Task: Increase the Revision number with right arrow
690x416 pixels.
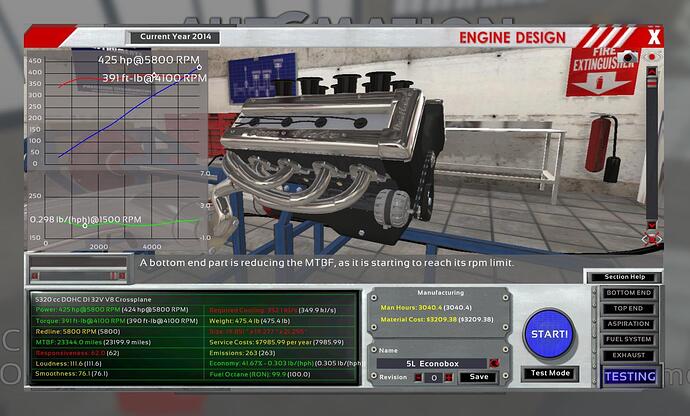Action: (x=448, y=377)
